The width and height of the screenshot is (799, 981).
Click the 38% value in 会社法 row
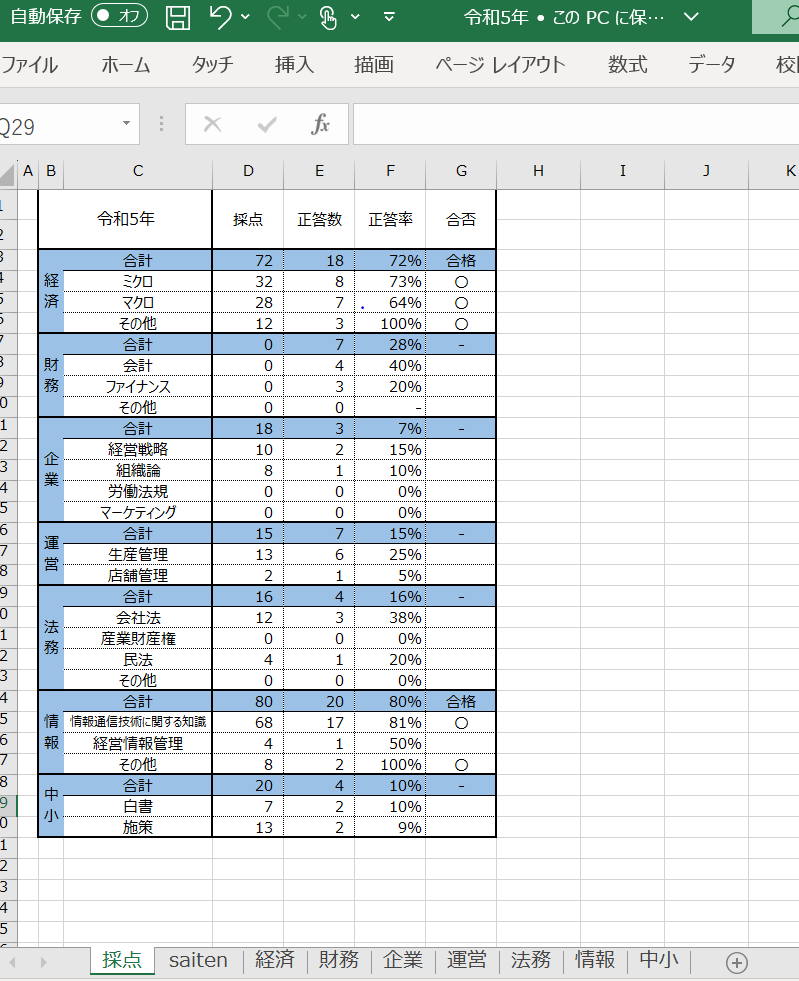[390, 618]
